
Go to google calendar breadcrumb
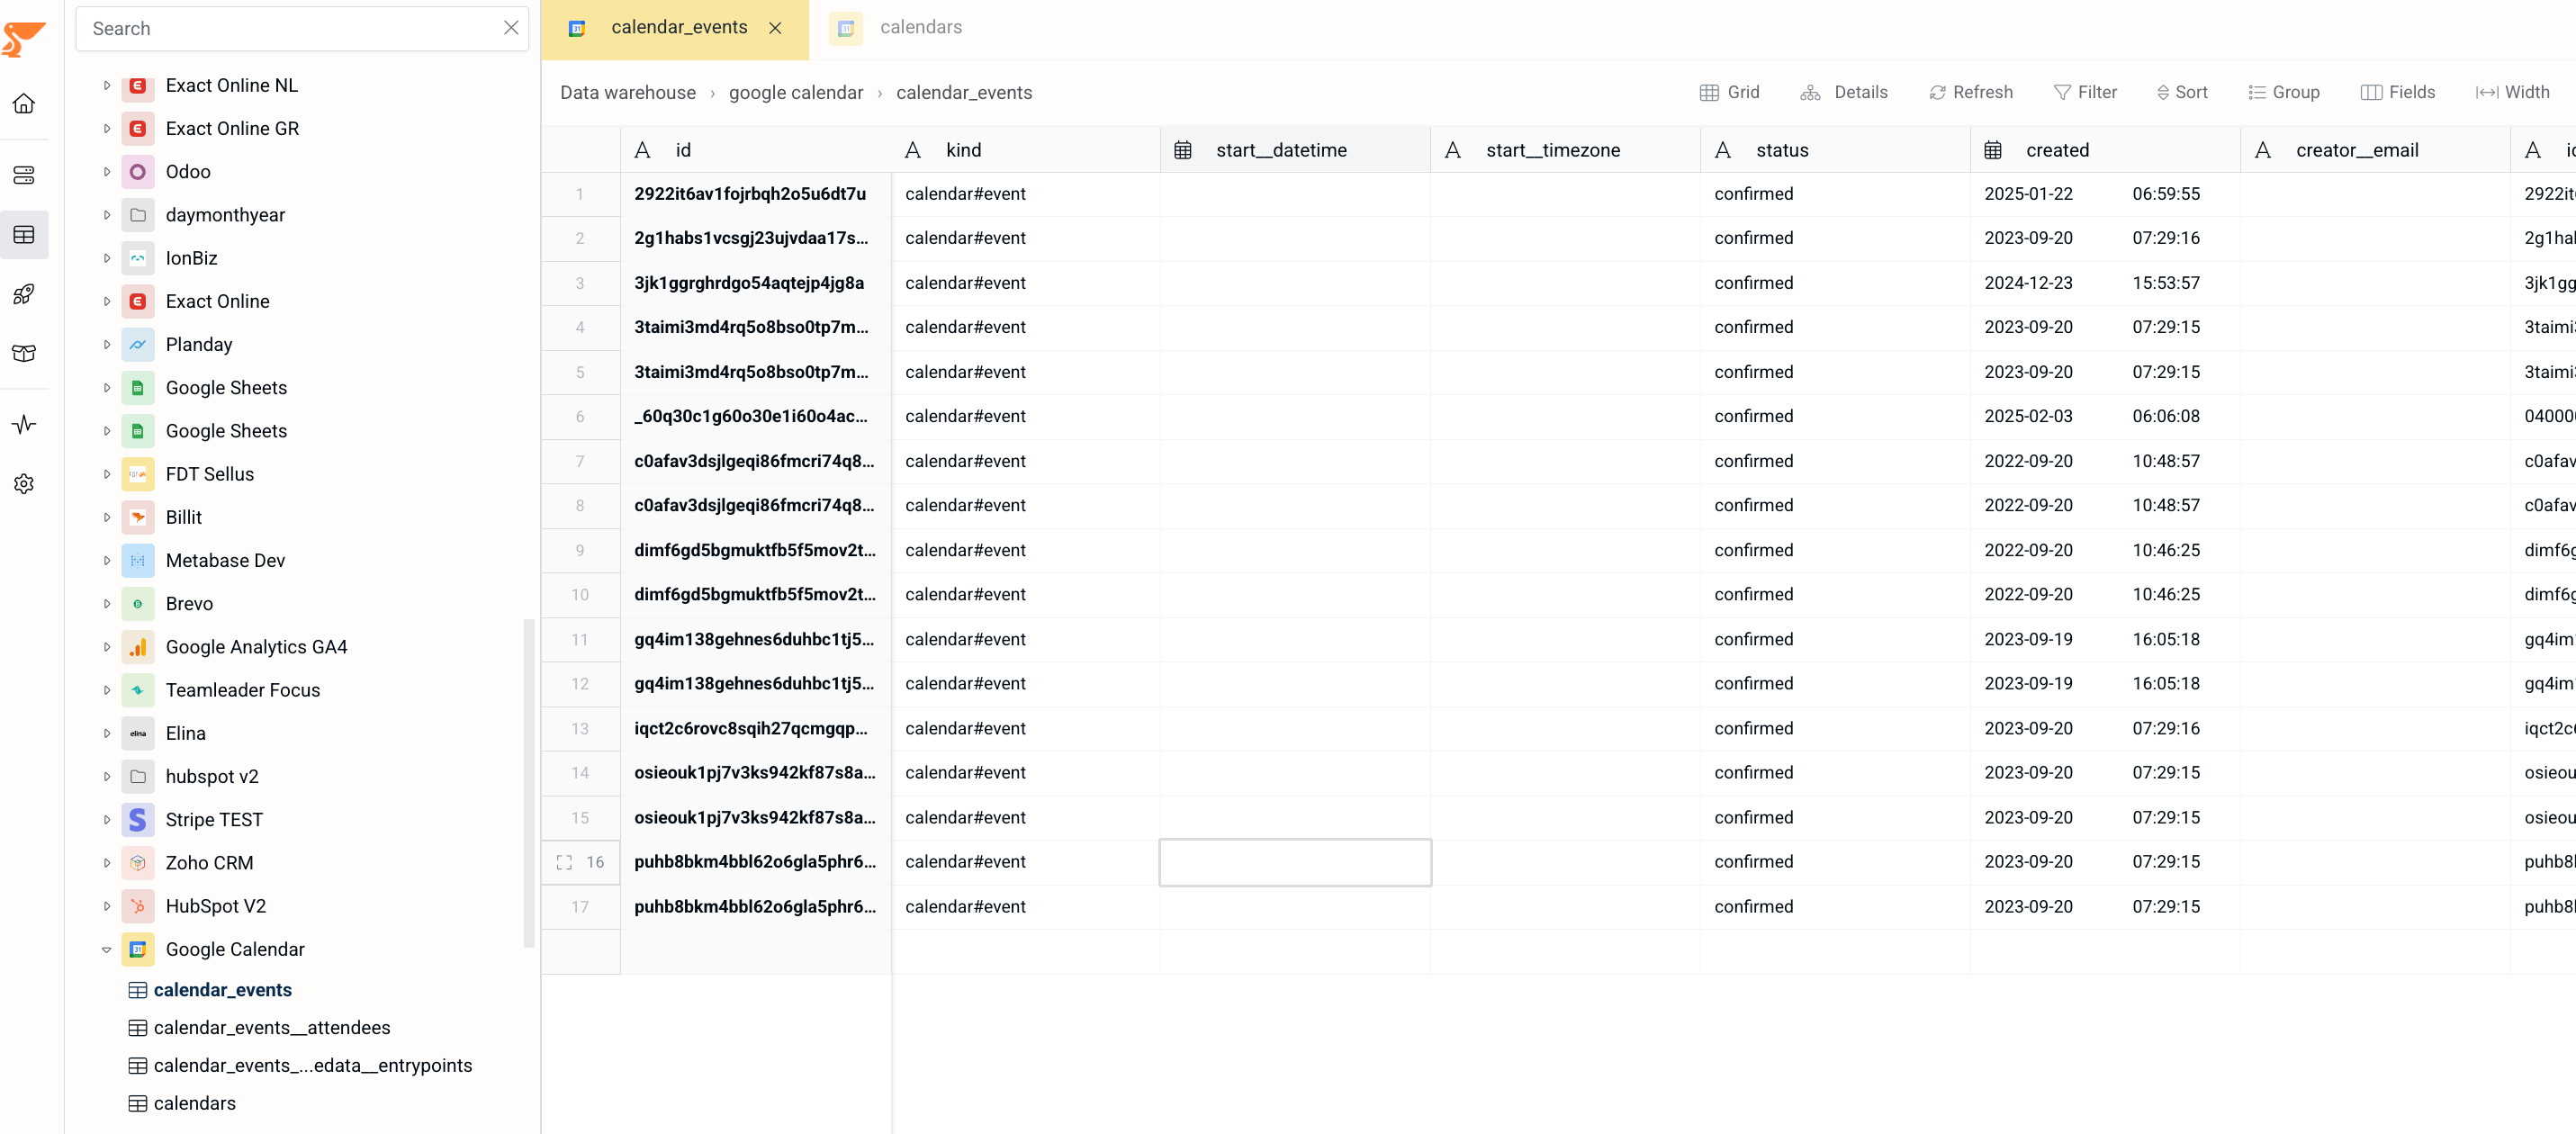point(796,93)
